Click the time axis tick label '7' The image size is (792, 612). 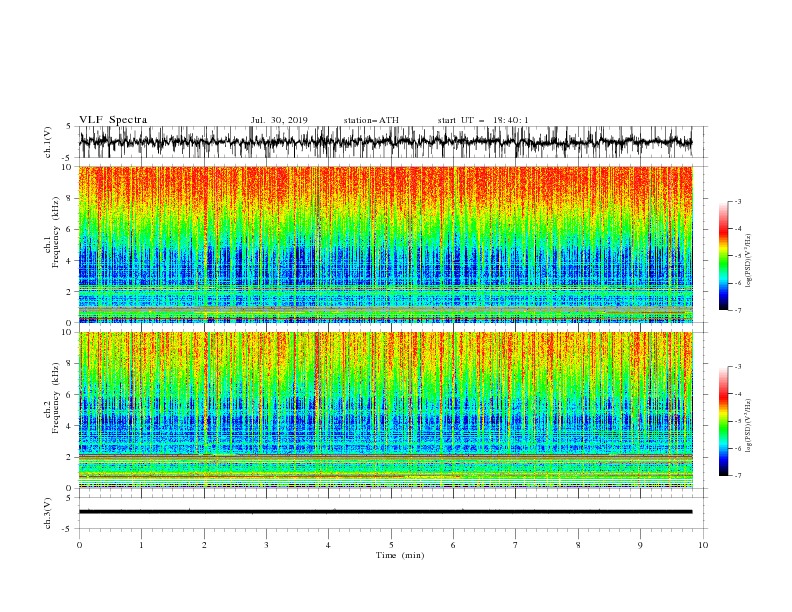pyautogui.click(x=515, y=545)
